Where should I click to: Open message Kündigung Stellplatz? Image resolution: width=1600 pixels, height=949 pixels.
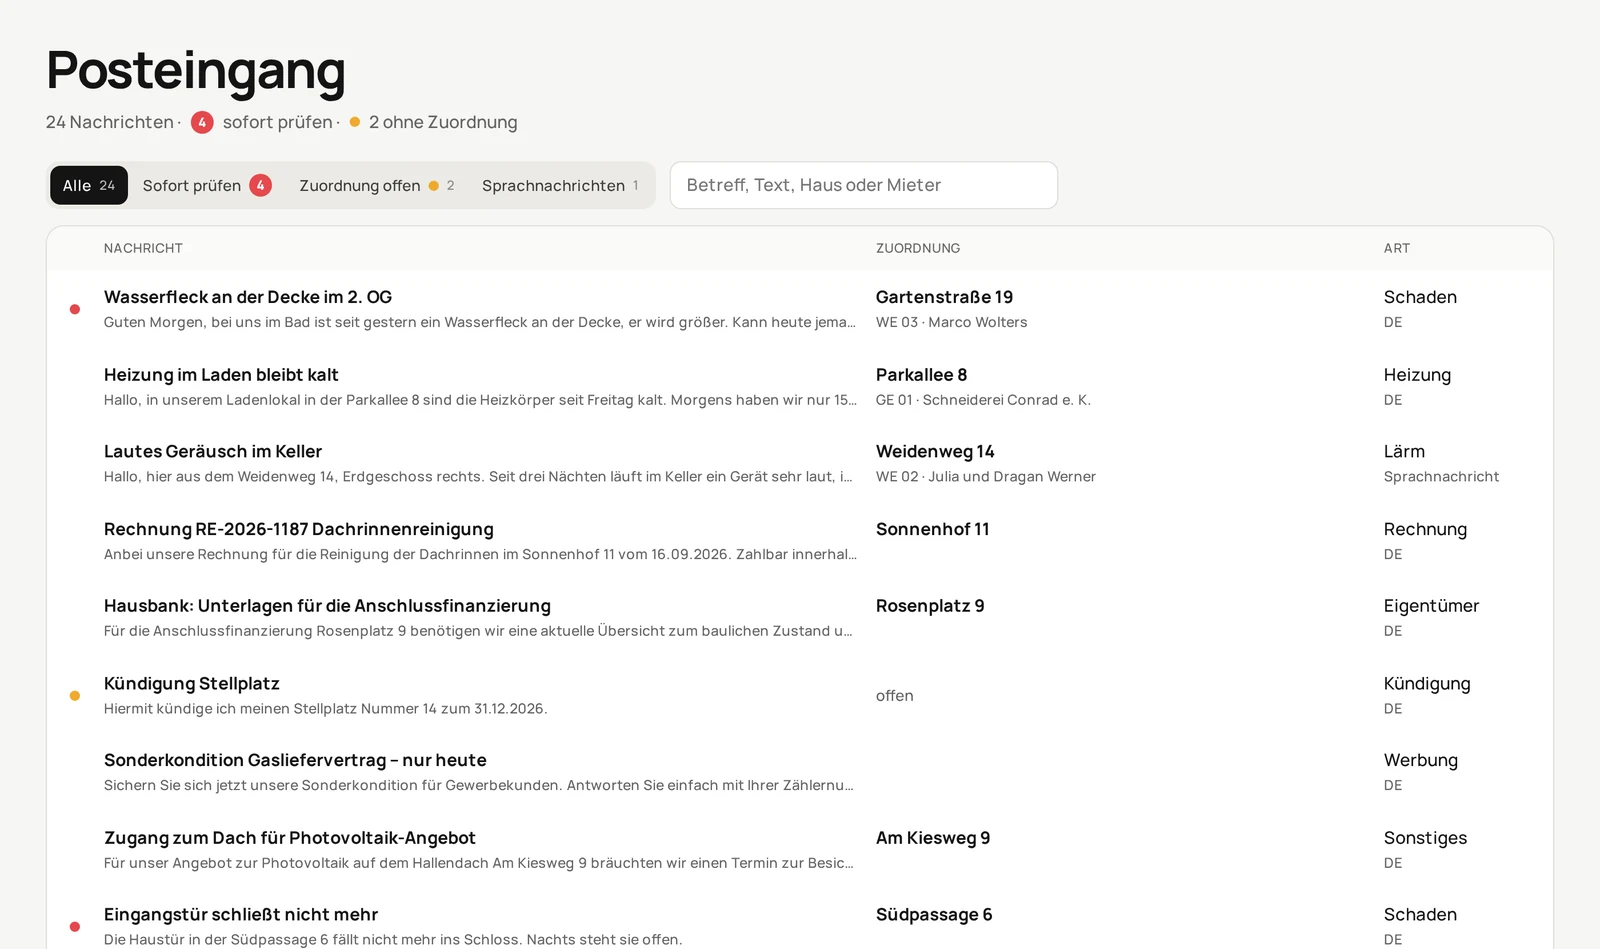192,684
